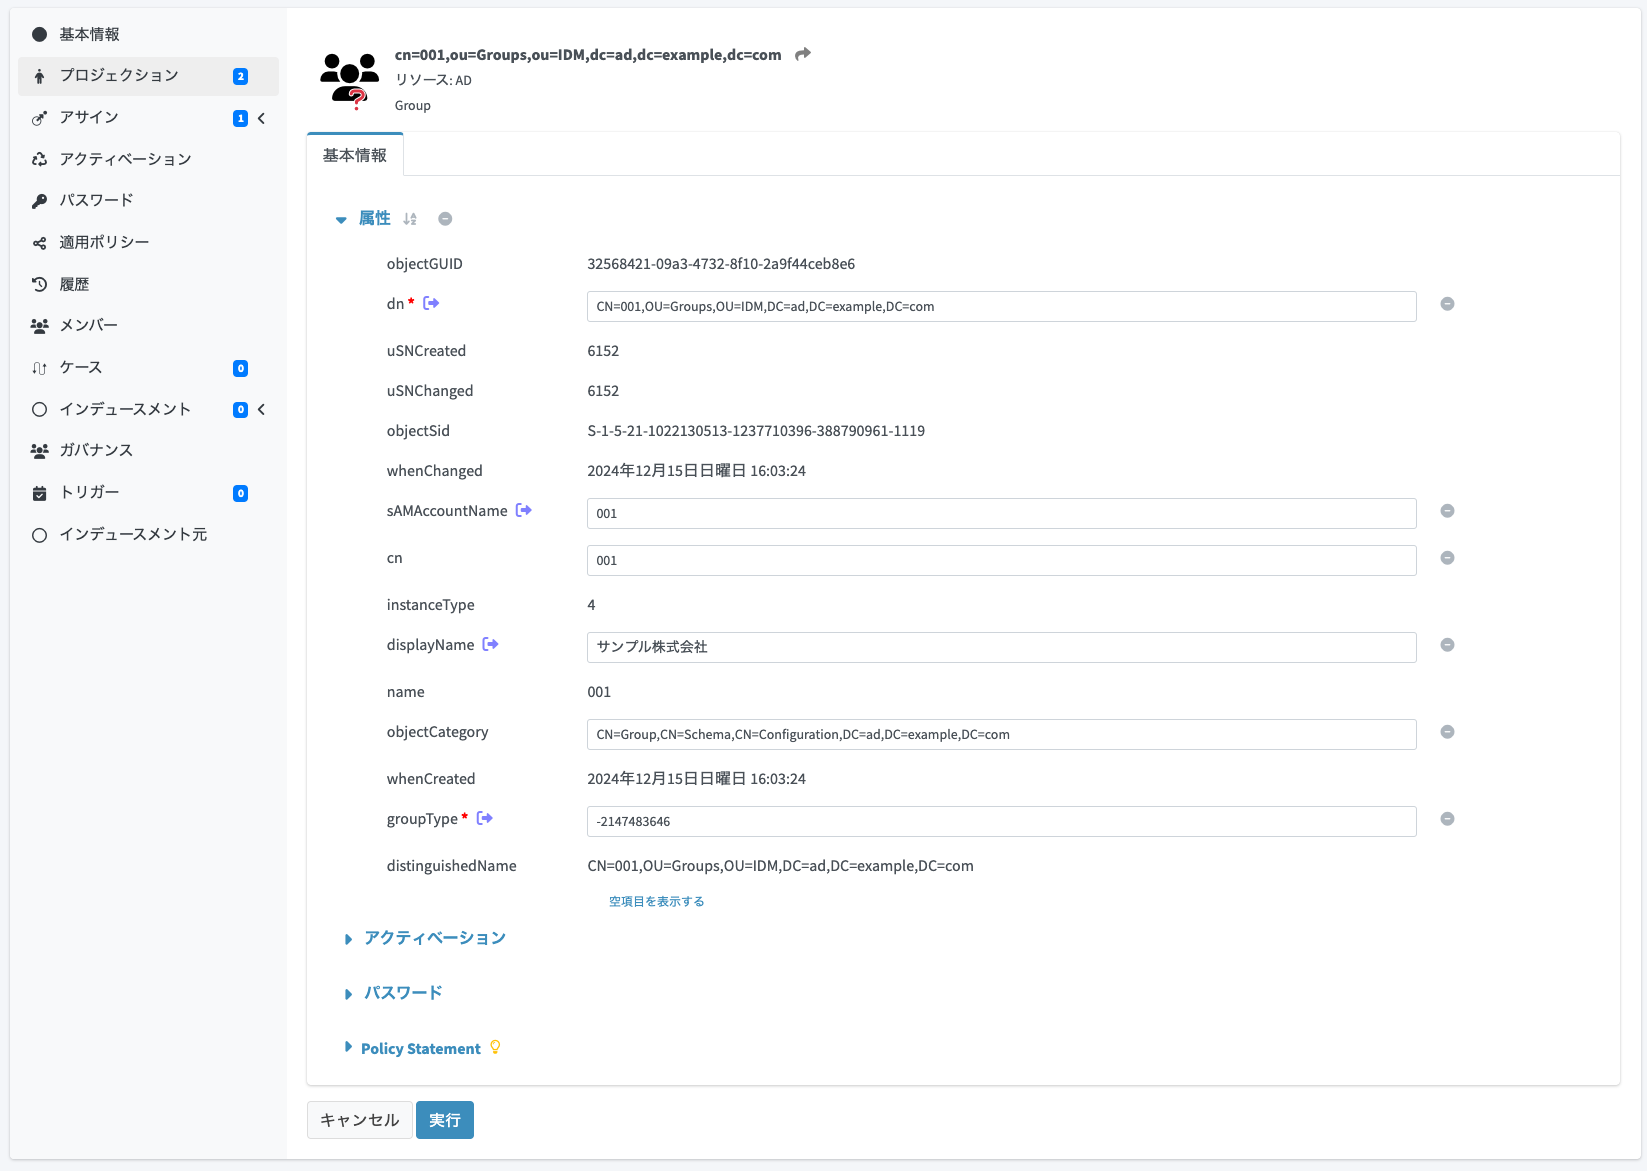
Task: Go to アクティベーション in the sidebar
Action: point(148,159)
